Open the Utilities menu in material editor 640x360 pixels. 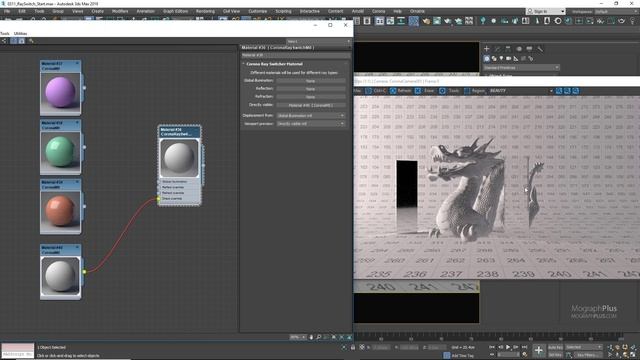point(20,33)
